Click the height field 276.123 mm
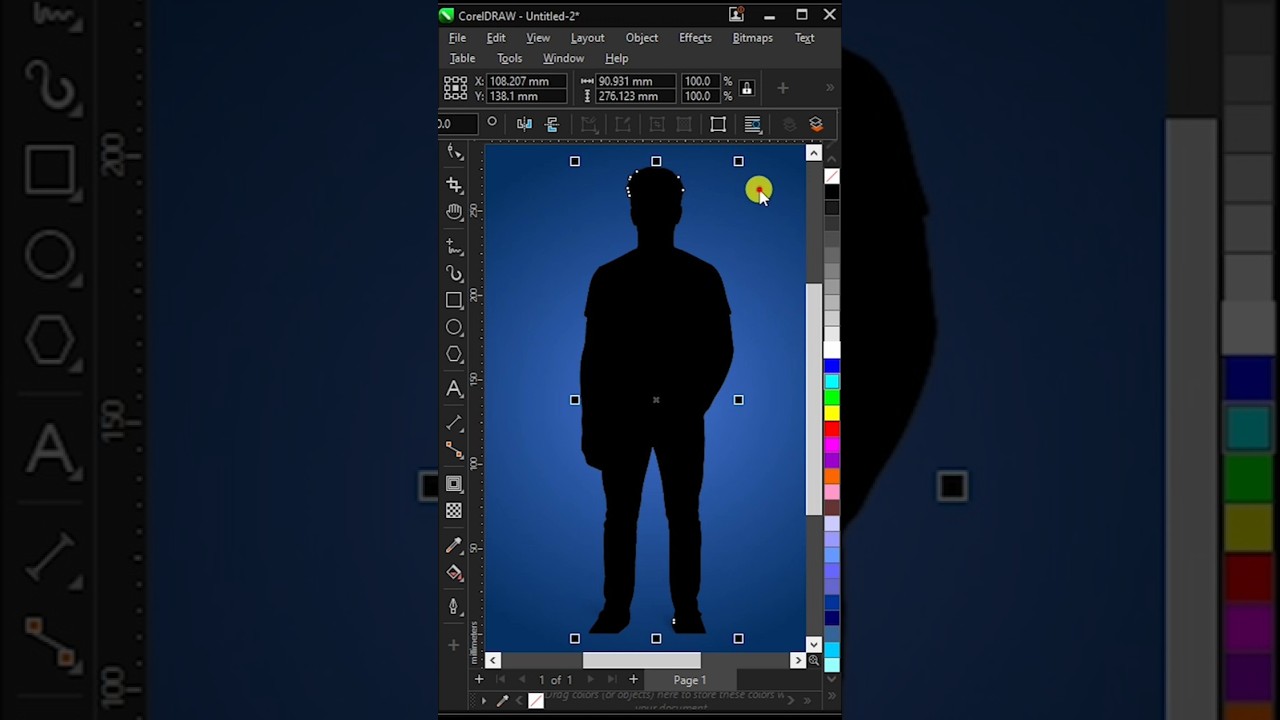 (x=635, y=96)
